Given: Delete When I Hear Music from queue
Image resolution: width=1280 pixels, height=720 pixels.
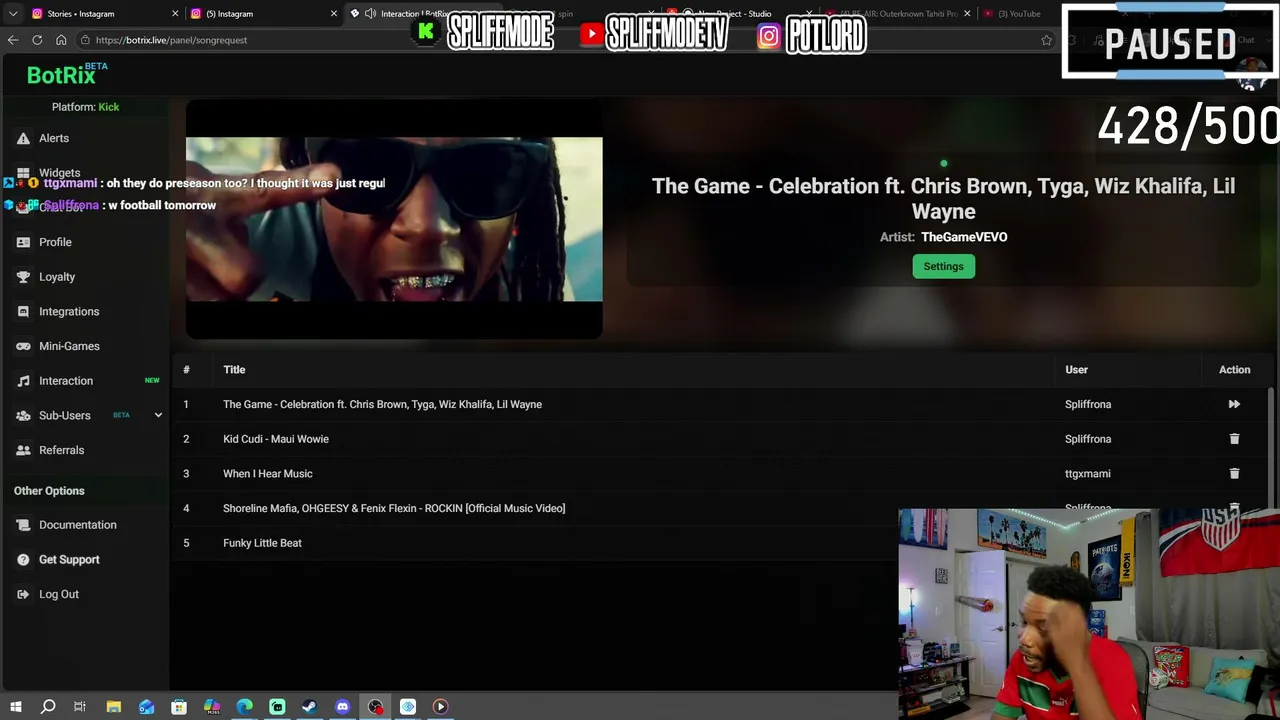Looking at the screenshot, I should (x=1234, y=474).
